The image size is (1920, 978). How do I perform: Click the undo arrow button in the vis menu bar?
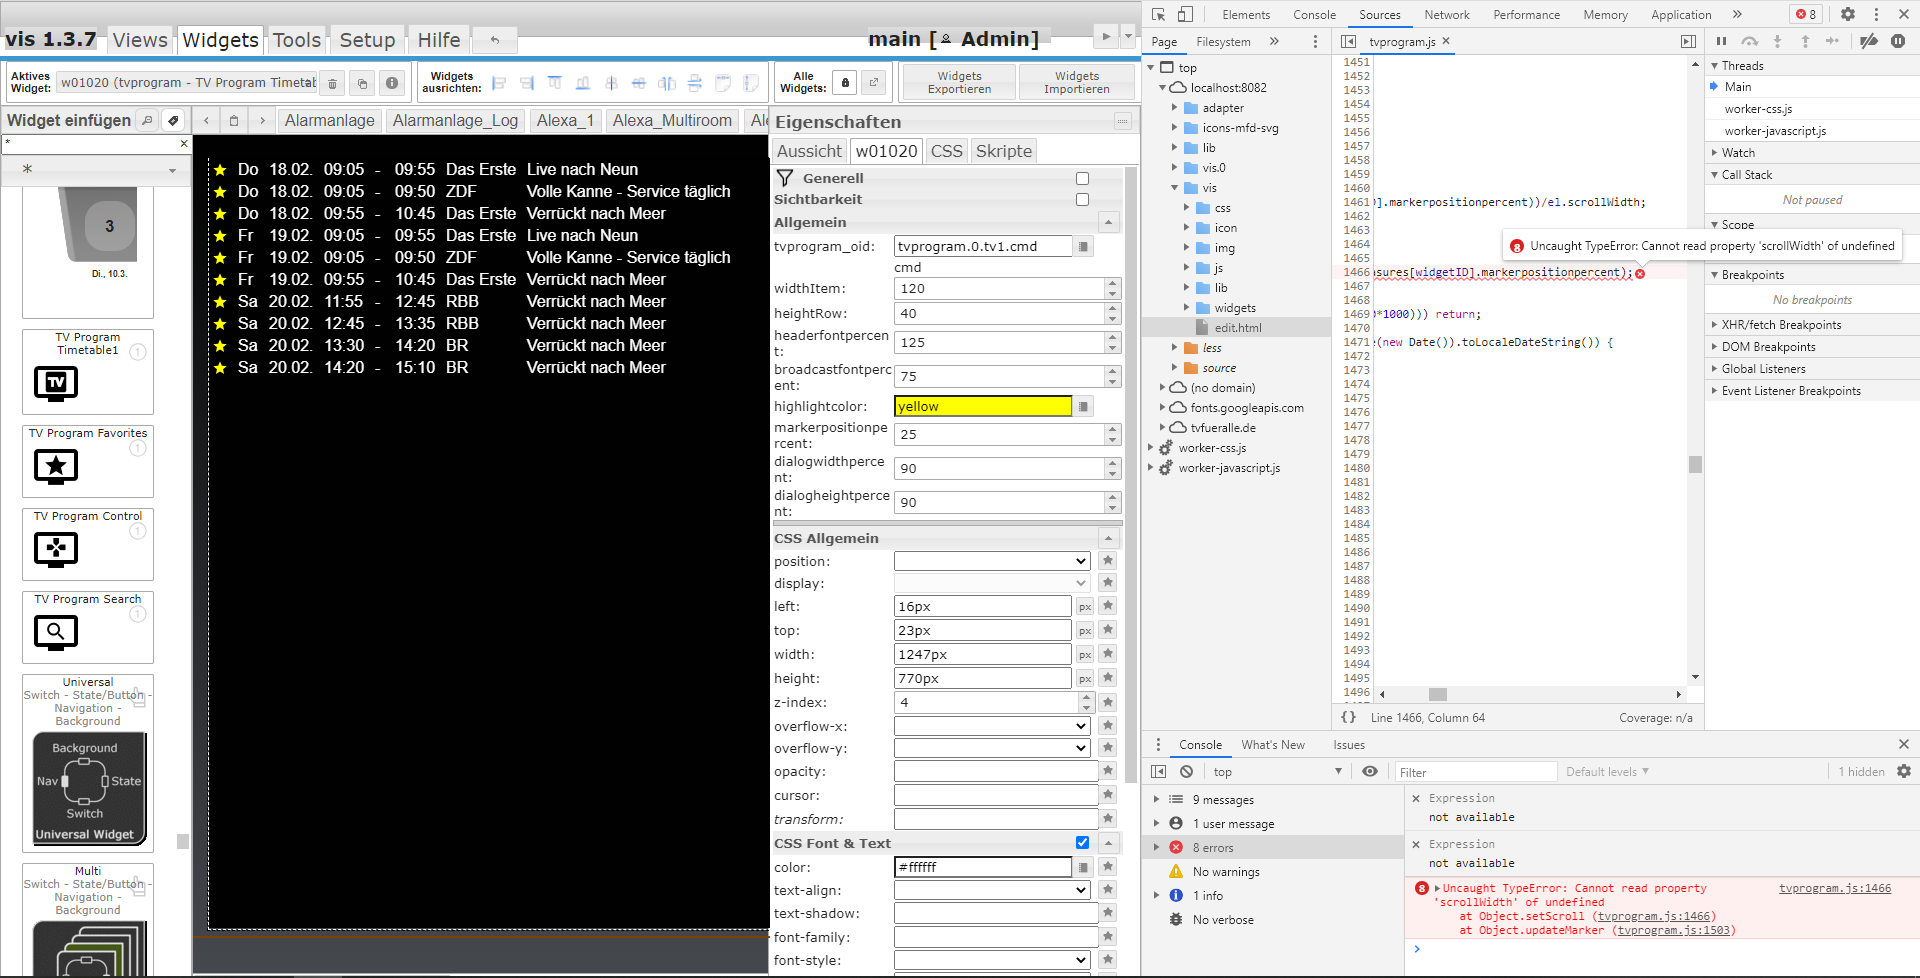click(494, 40)
